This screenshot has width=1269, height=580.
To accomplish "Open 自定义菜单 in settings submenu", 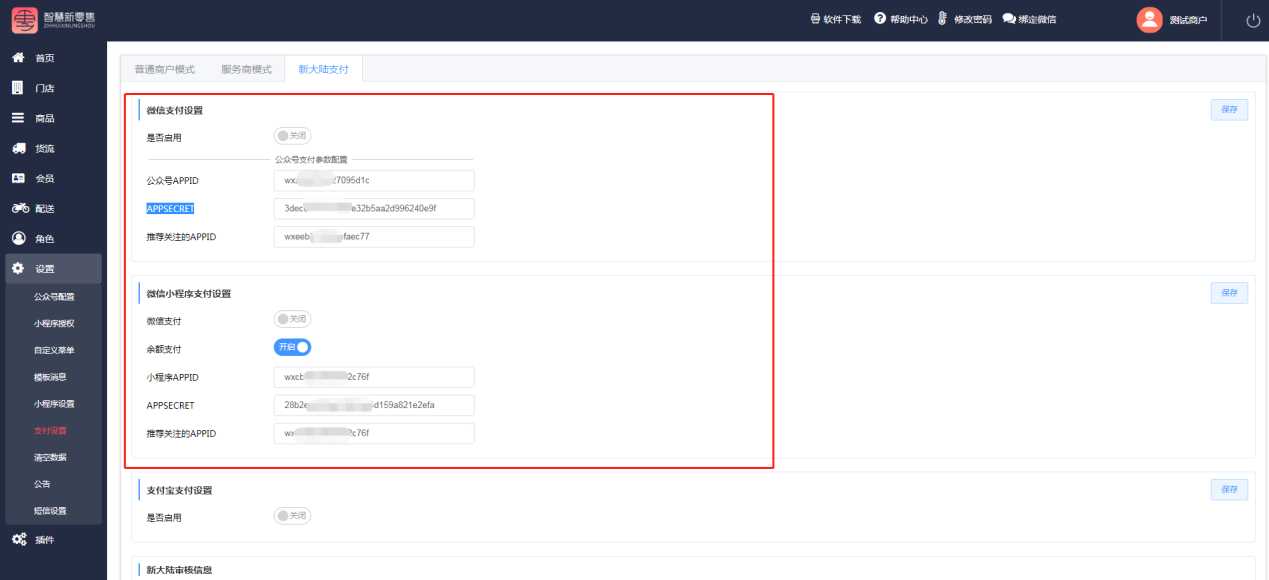I will pyautogui.click(x=54, y=350).
